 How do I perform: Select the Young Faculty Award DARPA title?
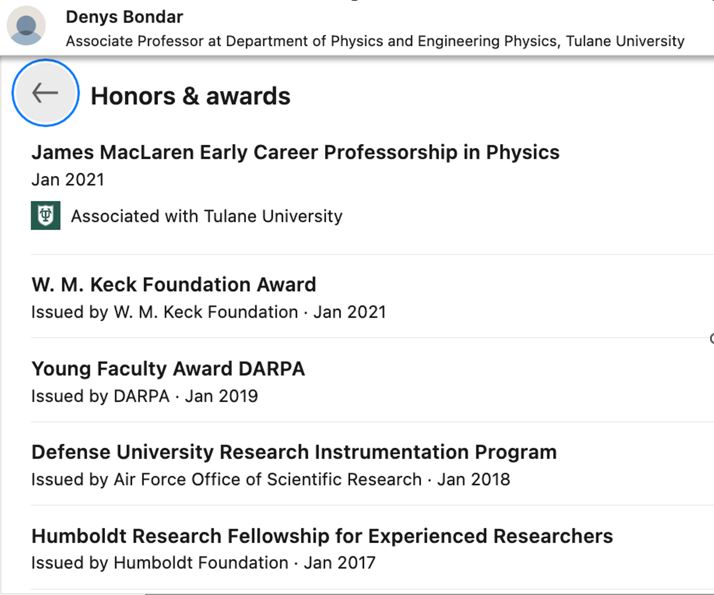(168, 369)
